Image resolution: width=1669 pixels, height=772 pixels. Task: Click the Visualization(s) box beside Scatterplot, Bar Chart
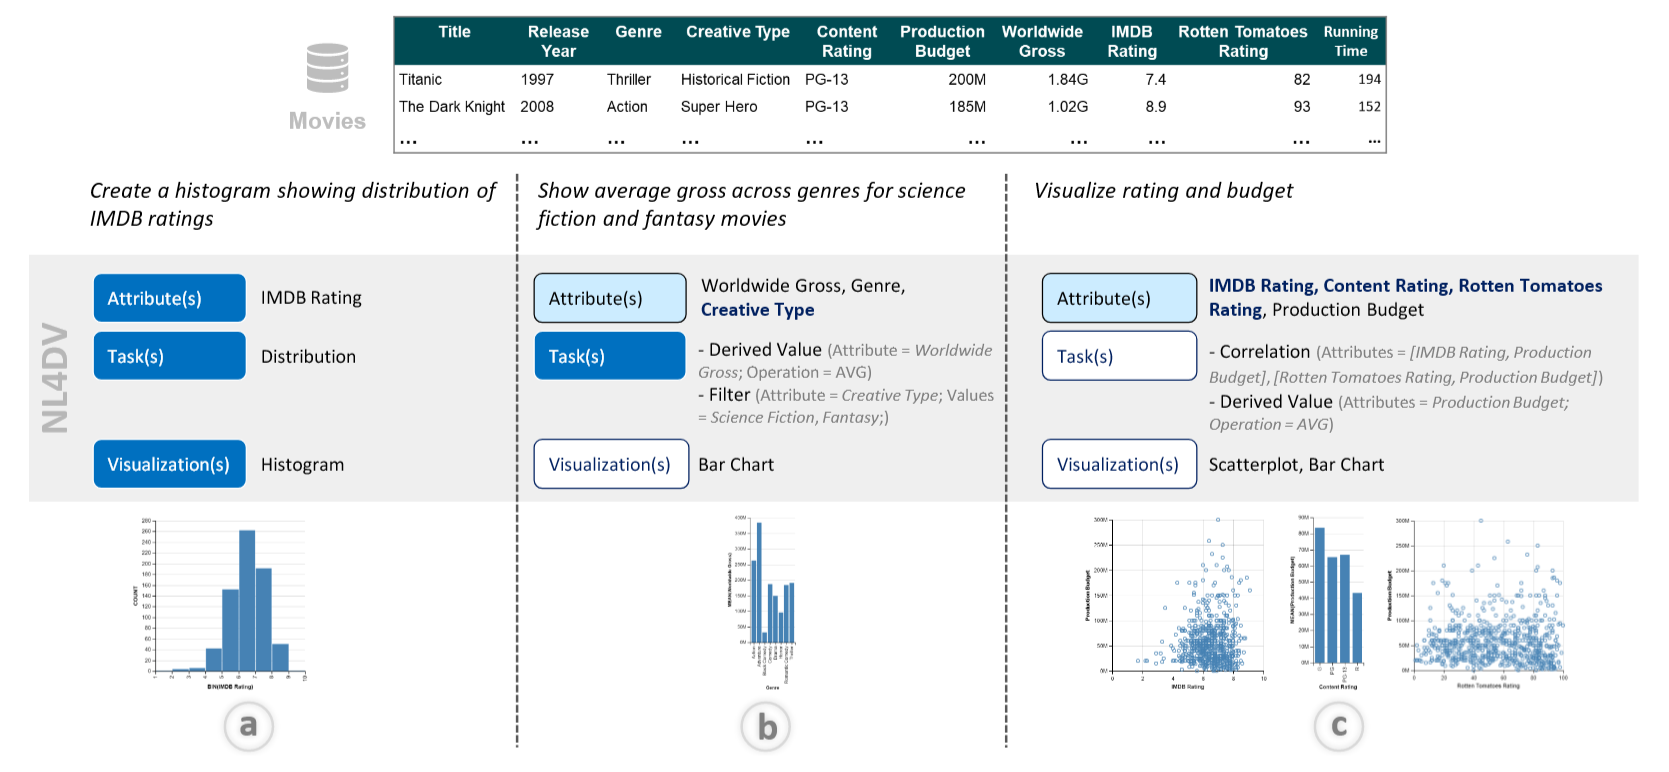1119,464
